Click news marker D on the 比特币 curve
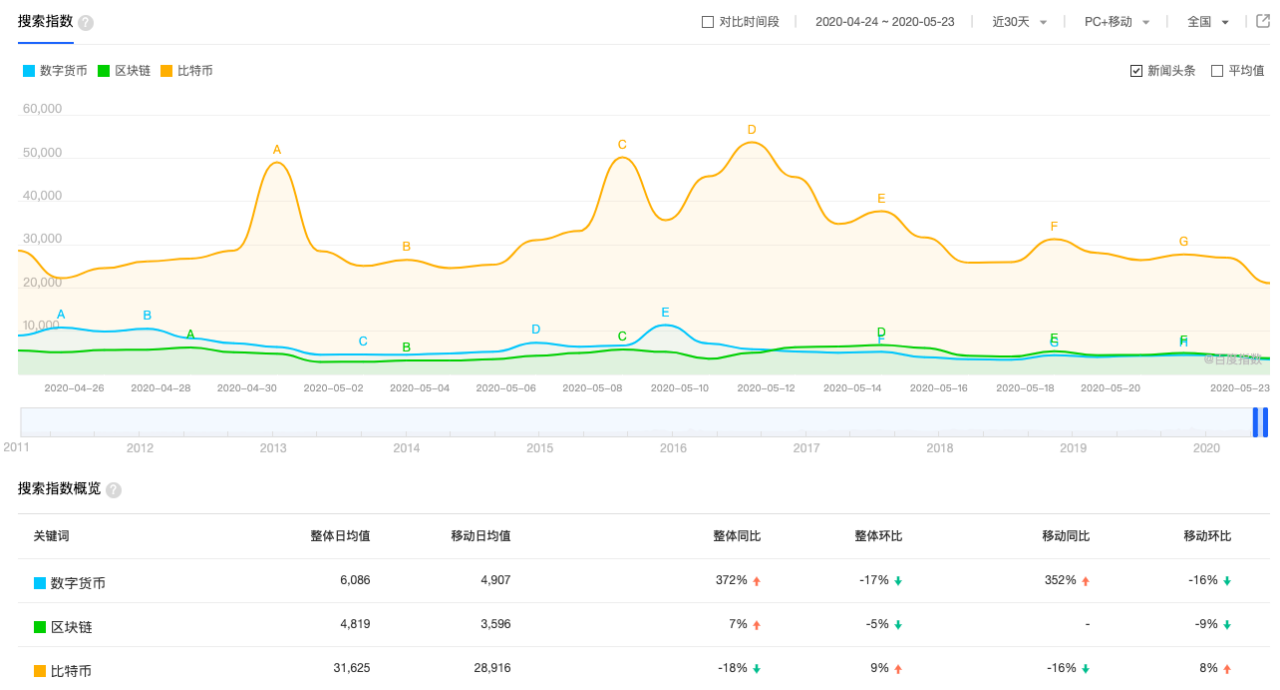The height and width of the screenshot is (690, 1280). click(751, 131)
